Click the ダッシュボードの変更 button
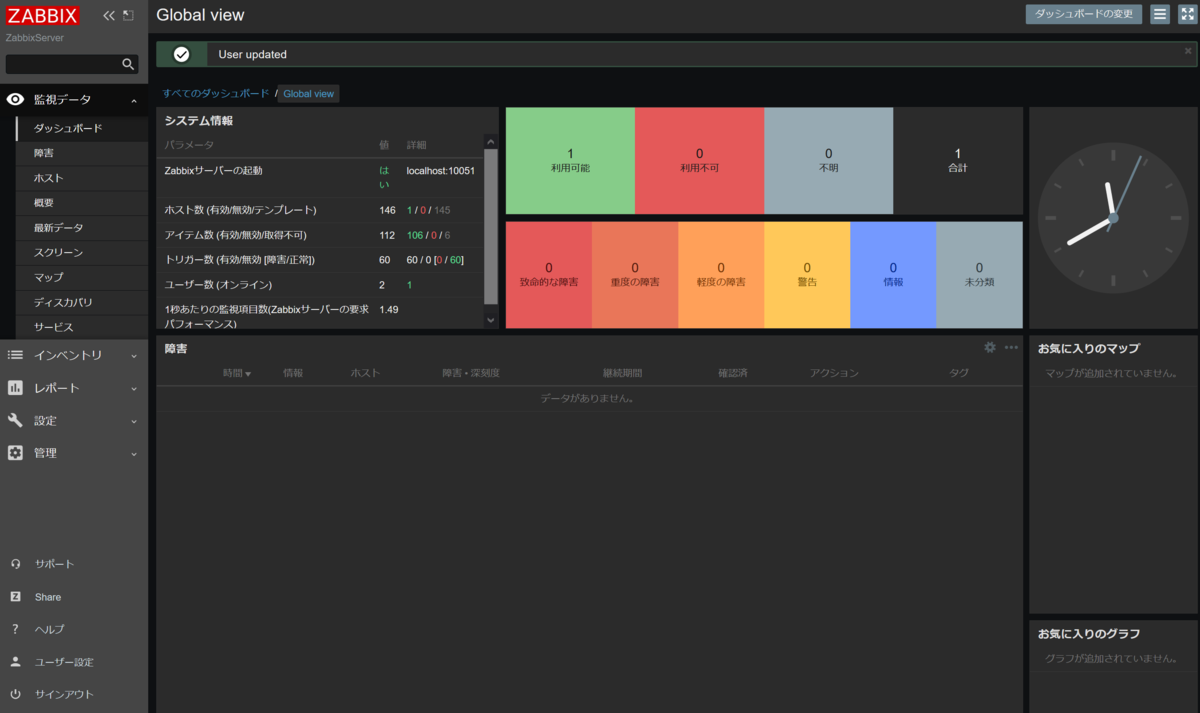Image resolution: width=1200 pixels, height=713 pixels. [1083, 14]
